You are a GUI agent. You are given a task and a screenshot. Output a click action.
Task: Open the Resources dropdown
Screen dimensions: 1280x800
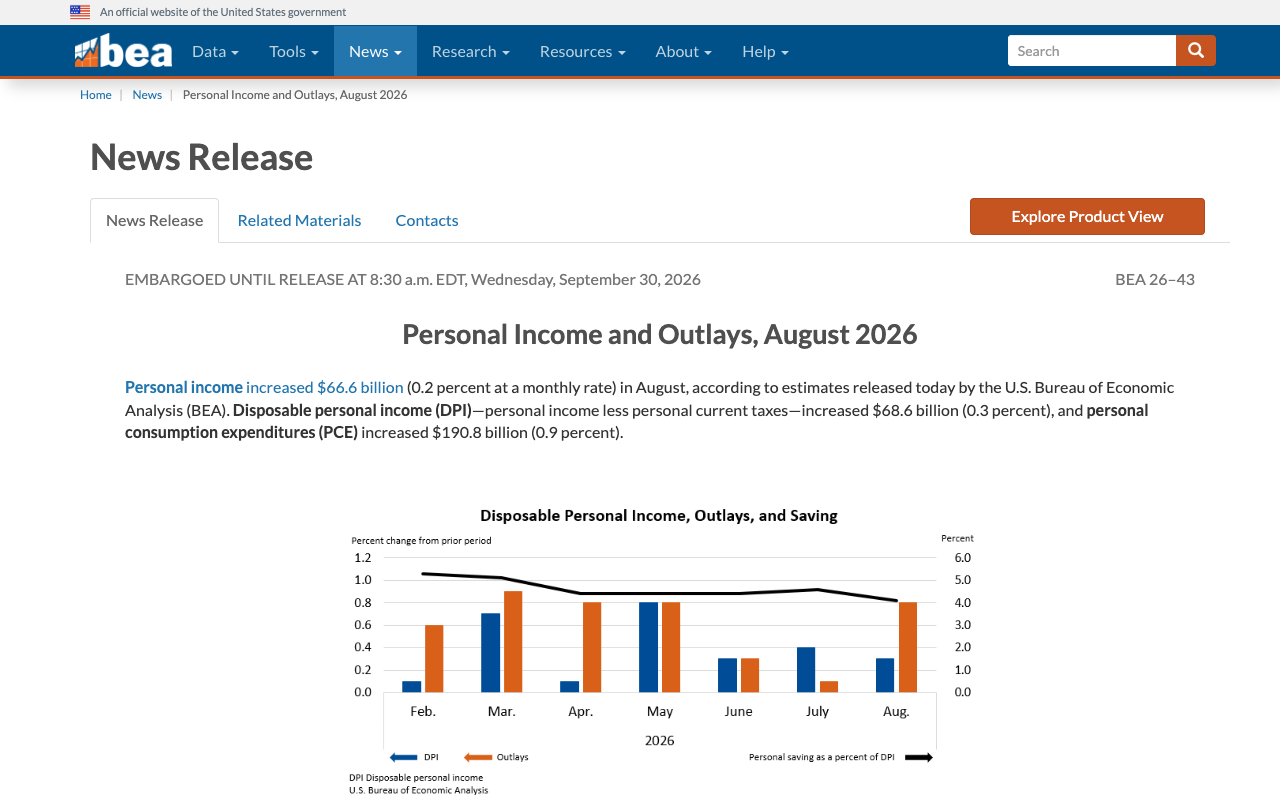click(x=583, y=51)
